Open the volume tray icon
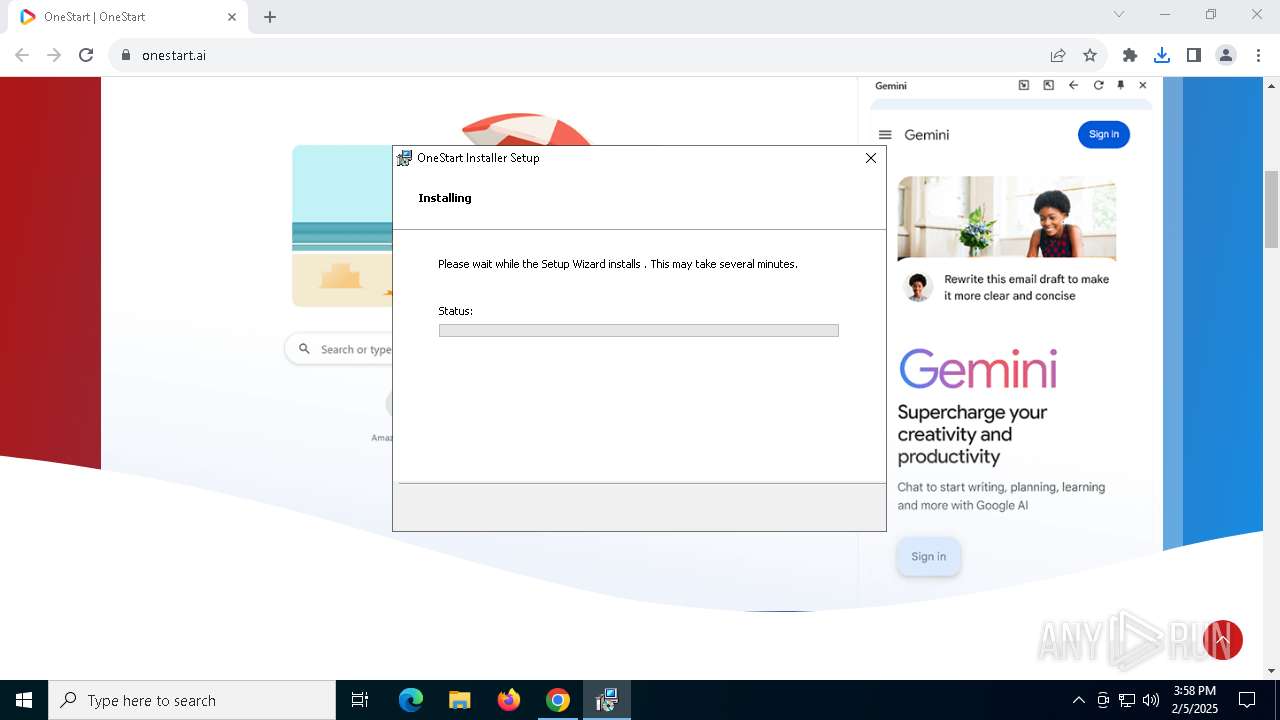 click(1151, 700)
